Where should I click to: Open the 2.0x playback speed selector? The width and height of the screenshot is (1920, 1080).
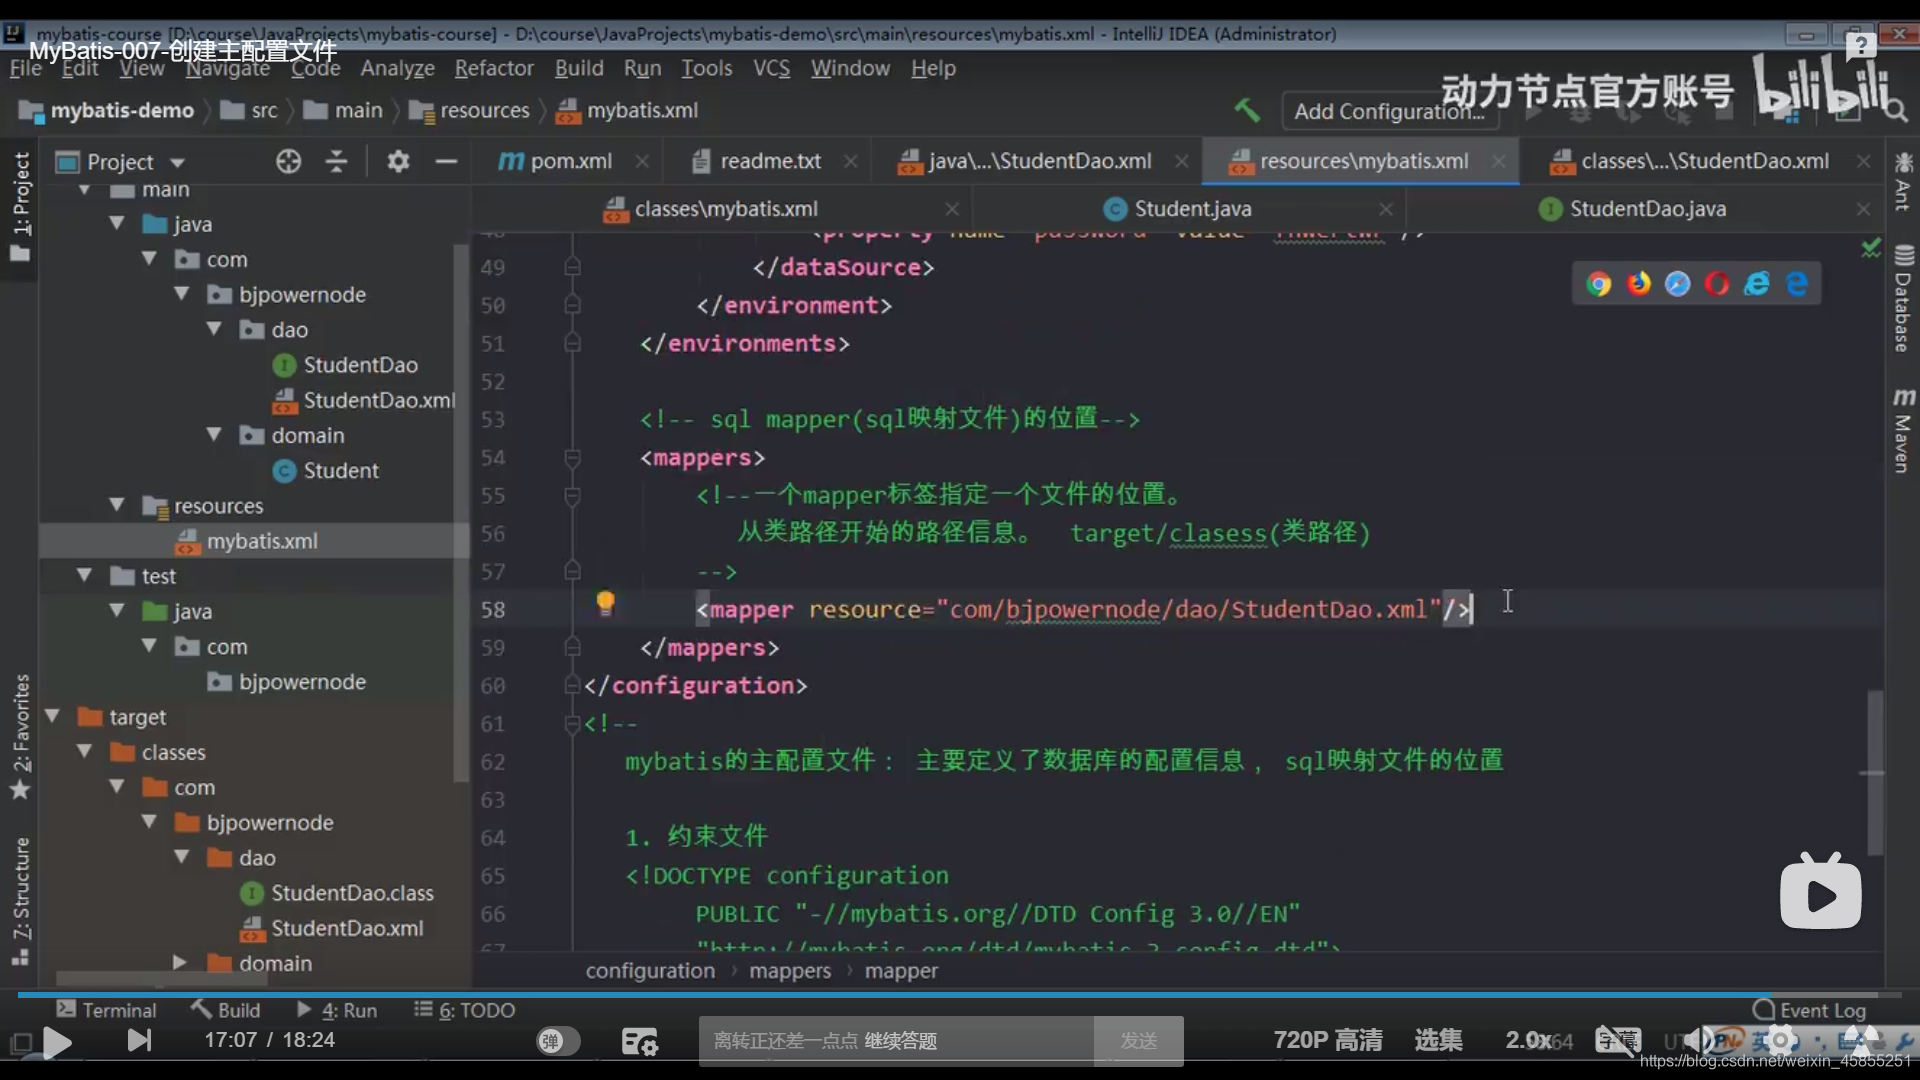[x=1530, y=1040]
